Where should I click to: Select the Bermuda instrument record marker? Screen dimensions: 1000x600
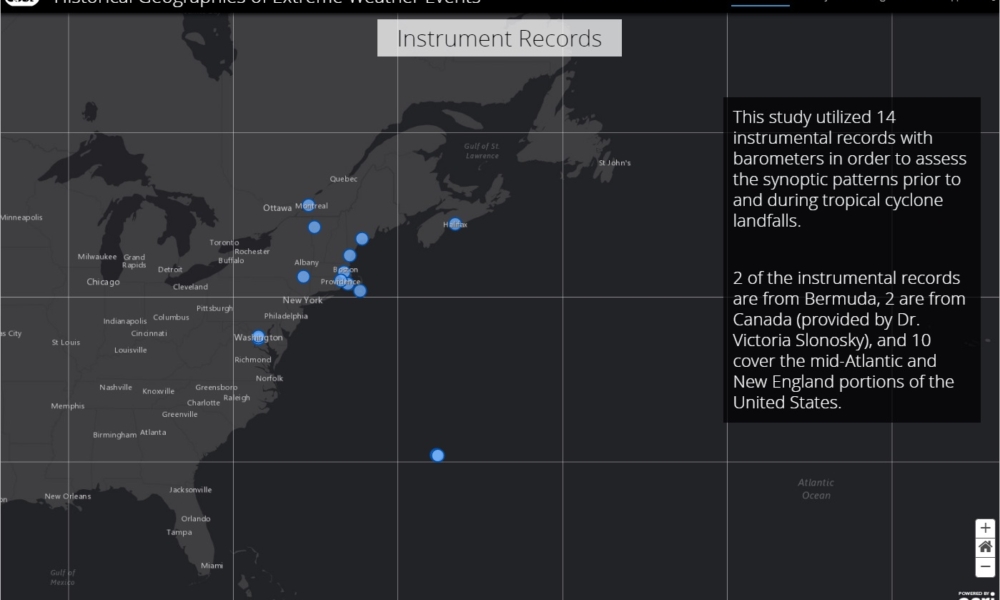pyautogui.click(x=437, y=456)
